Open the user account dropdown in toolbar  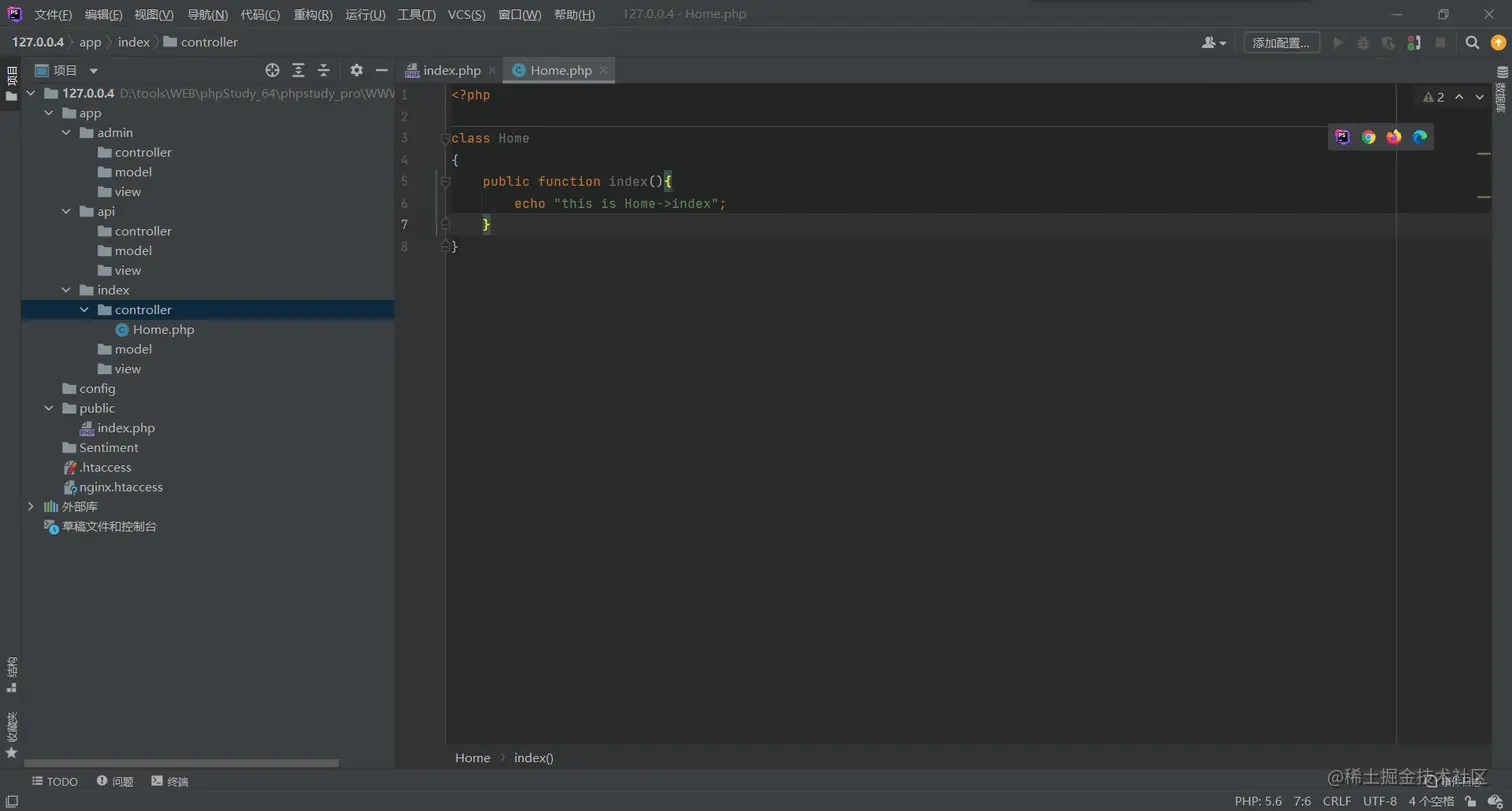coord(1214,43)
